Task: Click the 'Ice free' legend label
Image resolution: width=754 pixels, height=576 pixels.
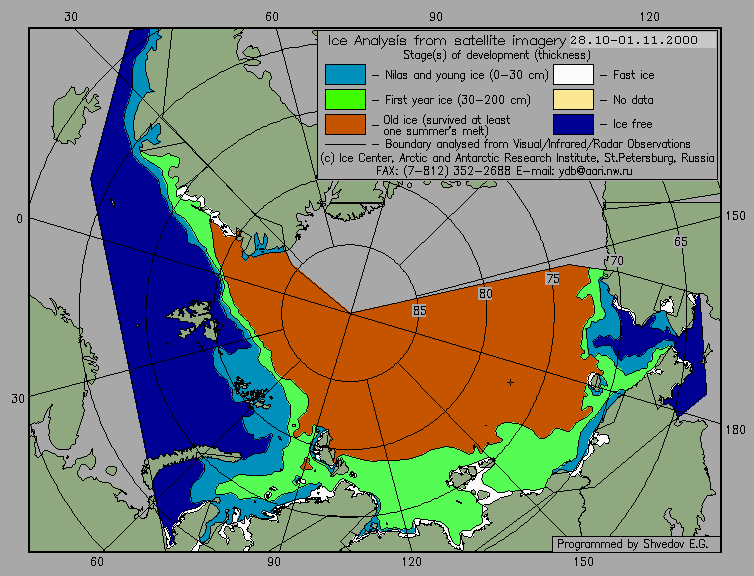Action: coord(632,124)
